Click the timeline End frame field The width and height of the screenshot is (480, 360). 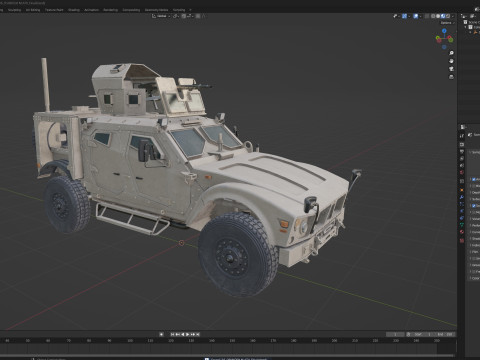point(445,334)
